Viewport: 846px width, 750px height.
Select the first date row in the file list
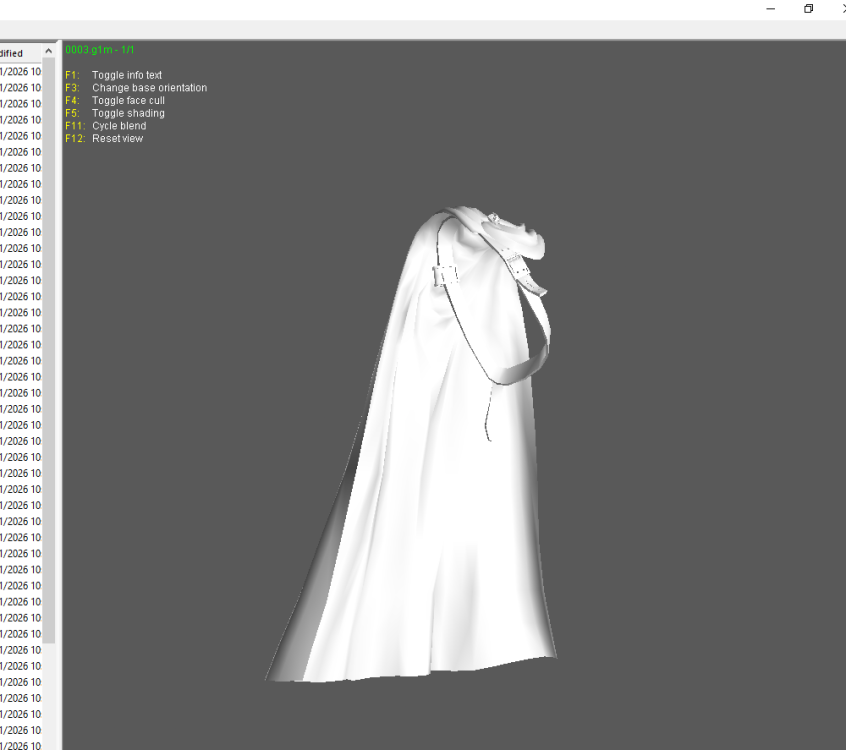point(21,72)
